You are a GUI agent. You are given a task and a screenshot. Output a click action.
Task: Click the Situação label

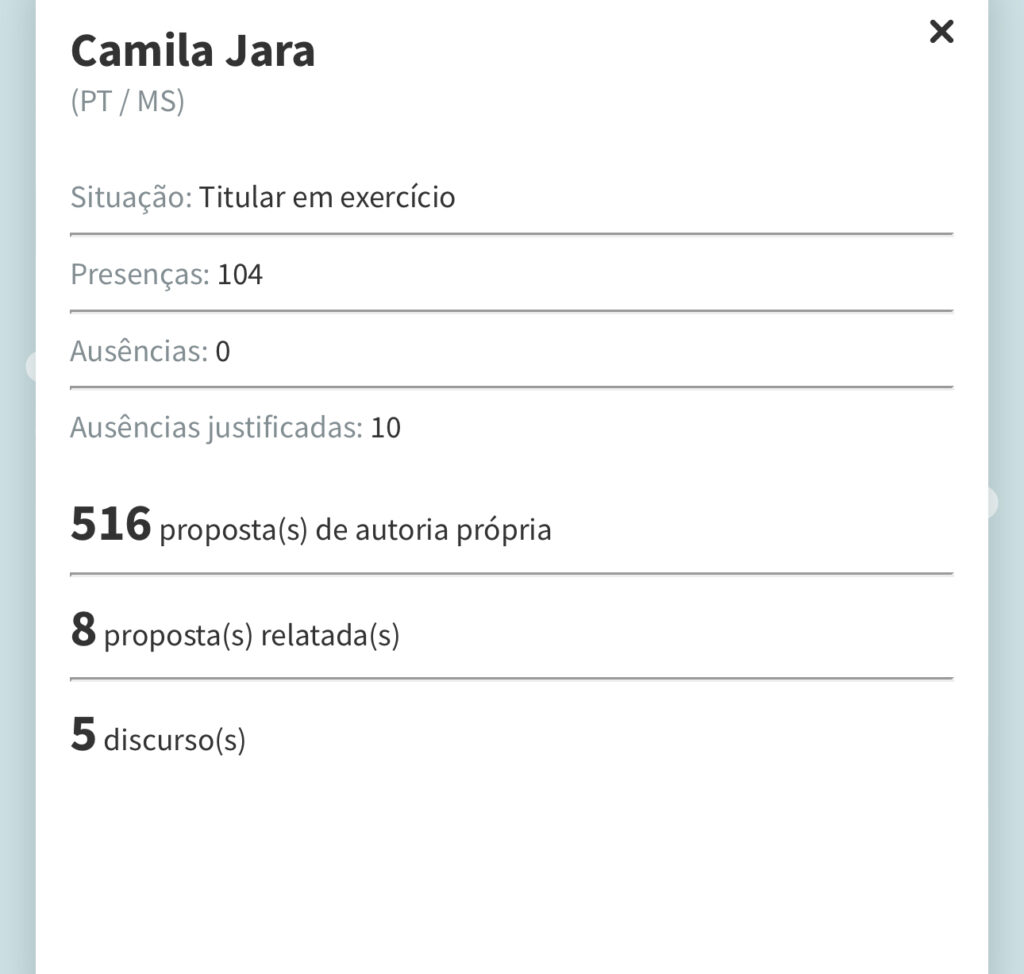(130, 197)
